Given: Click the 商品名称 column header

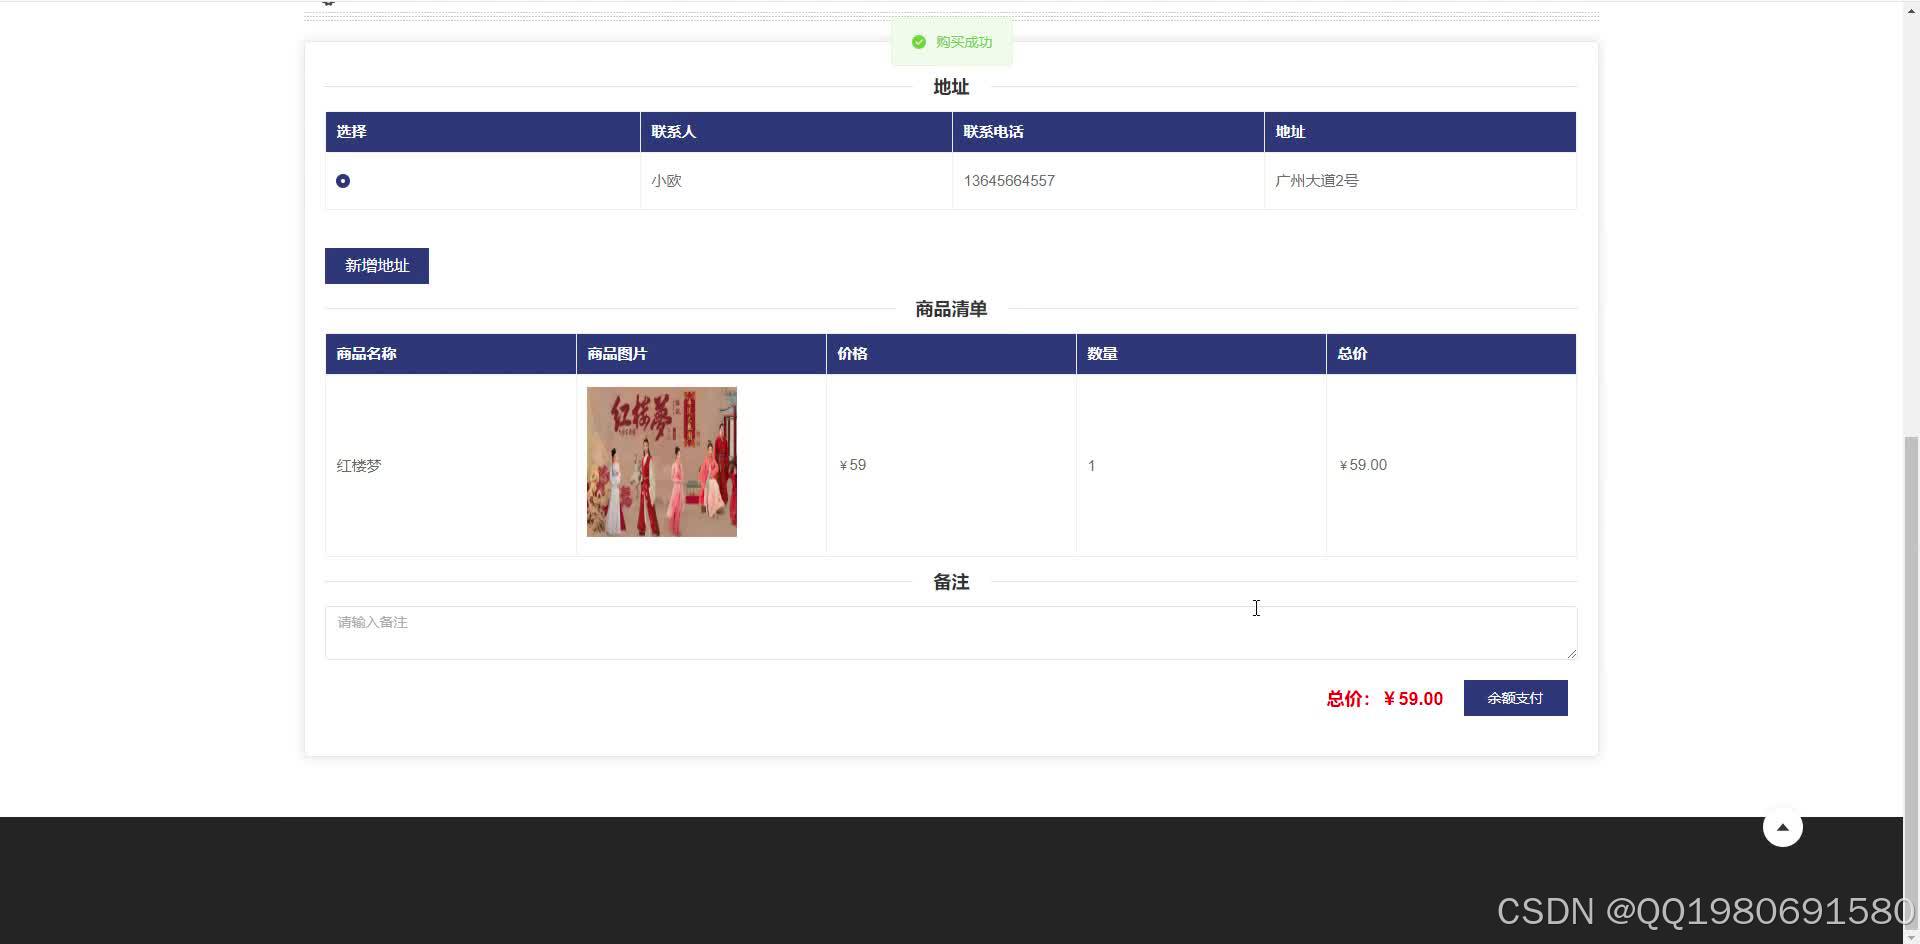Looking at the screenshot, I should [366, 353].
